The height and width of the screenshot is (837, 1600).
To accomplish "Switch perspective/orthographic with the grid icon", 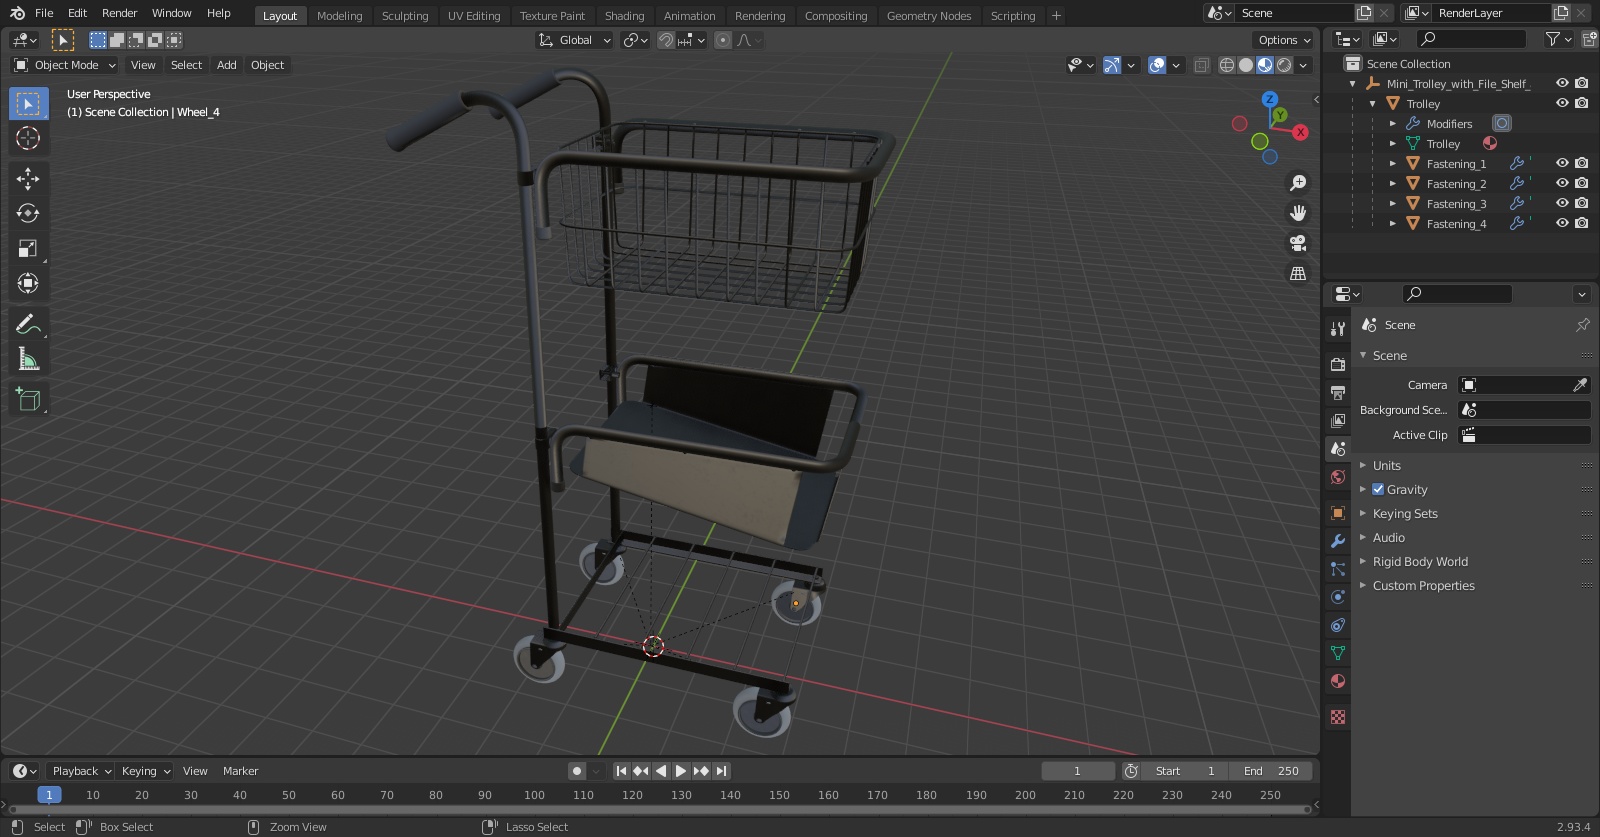I will 1298,273.
